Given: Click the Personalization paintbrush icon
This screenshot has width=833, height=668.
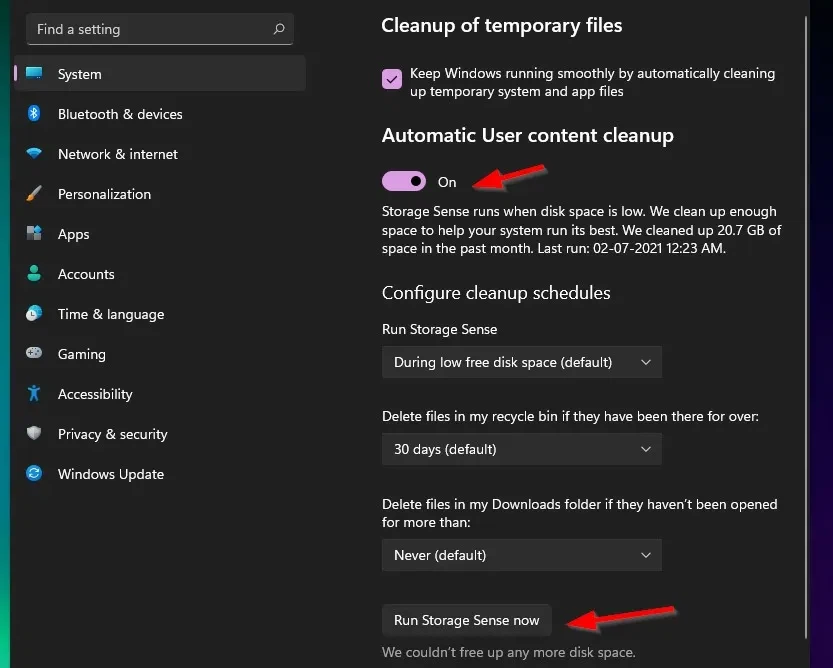Looking at the screenshot, I should pyautogui.click(x=35, y=194).
